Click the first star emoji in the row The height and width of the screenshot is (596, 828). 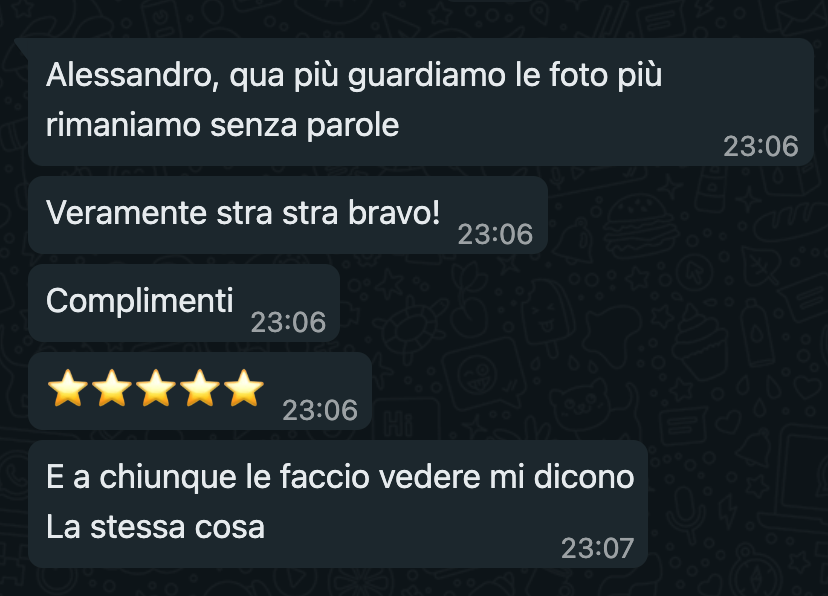pyautogui.click(x=68, y=389)
